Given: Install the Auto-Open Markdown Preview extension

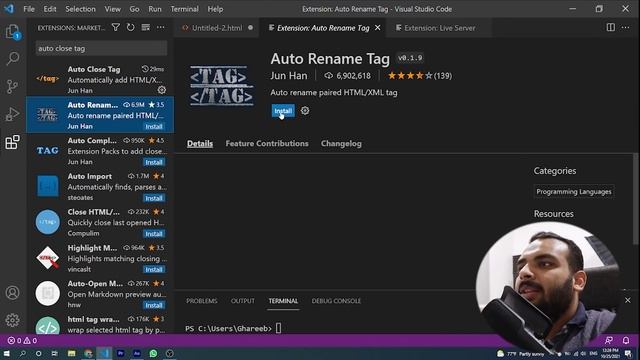Looking at the screenshot, I should 154,305.
